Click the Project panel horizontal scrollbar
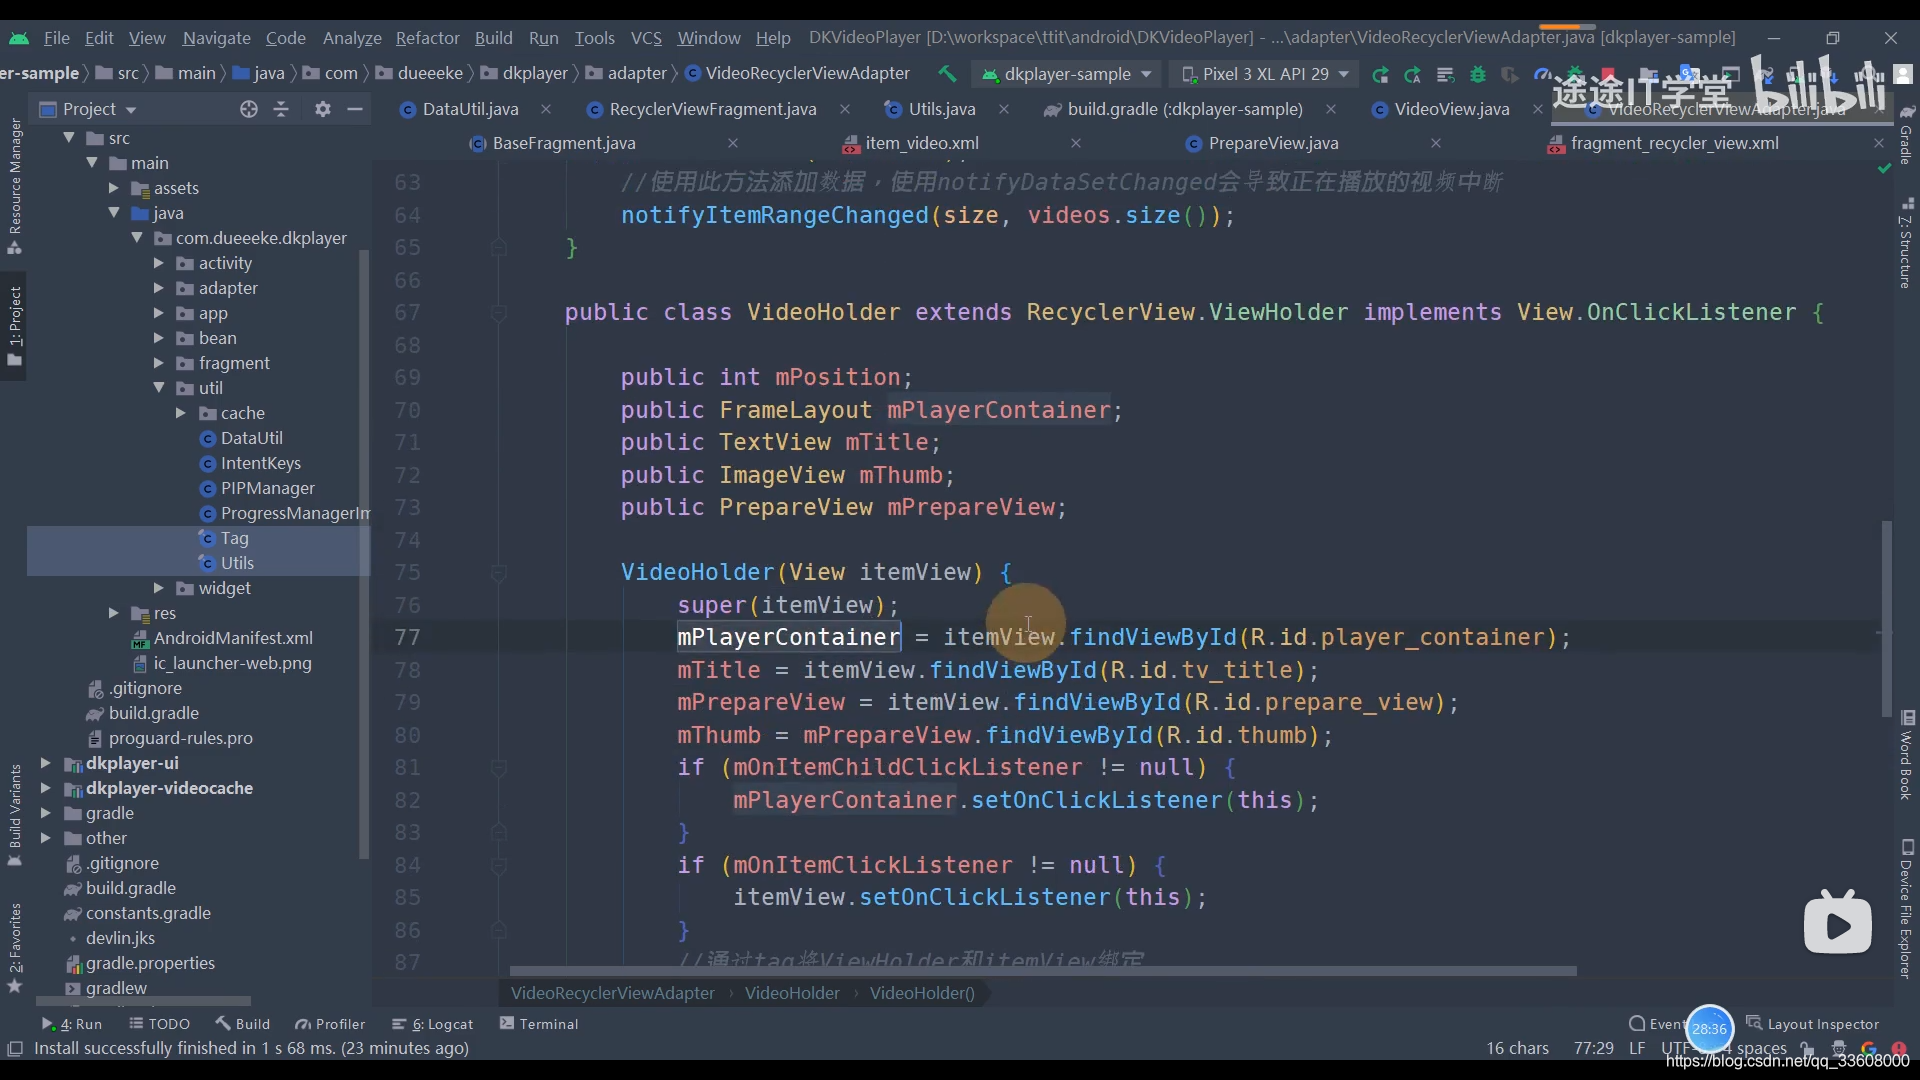This screenshot has width=1920, height=1080. pyautogui.click(x=143, y=1000)
